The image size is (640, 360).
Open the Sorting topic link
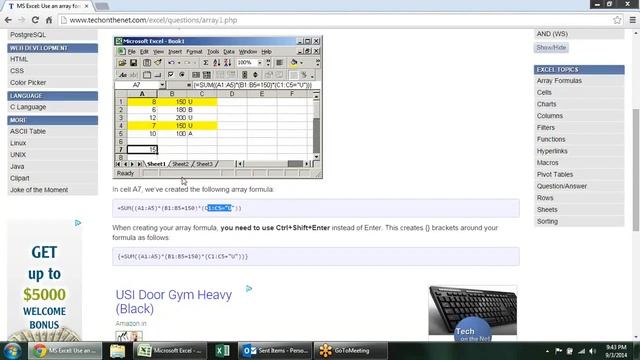[547, 221]
